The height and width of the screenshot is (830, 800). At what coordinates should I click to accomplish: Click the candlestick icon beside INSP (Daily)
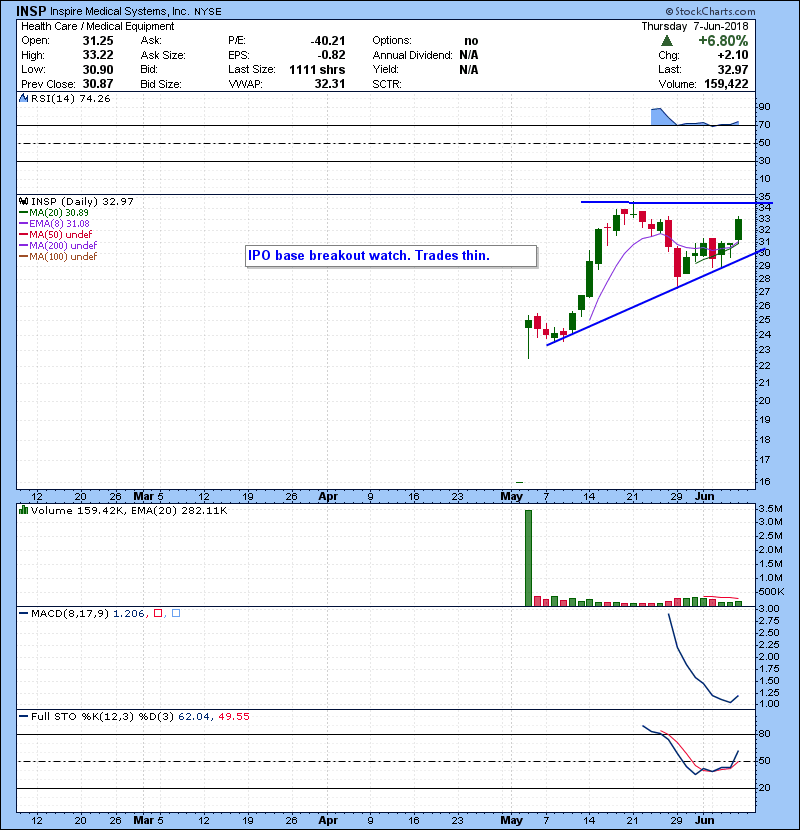coord(23,202)
